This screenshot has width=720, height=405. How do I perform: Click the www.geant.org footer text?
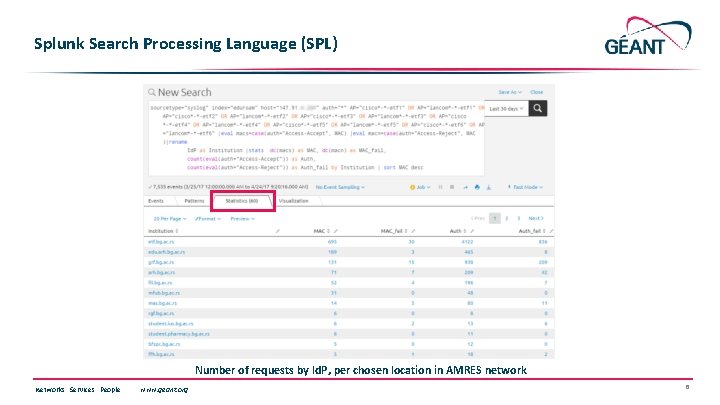tap(164, 390)
